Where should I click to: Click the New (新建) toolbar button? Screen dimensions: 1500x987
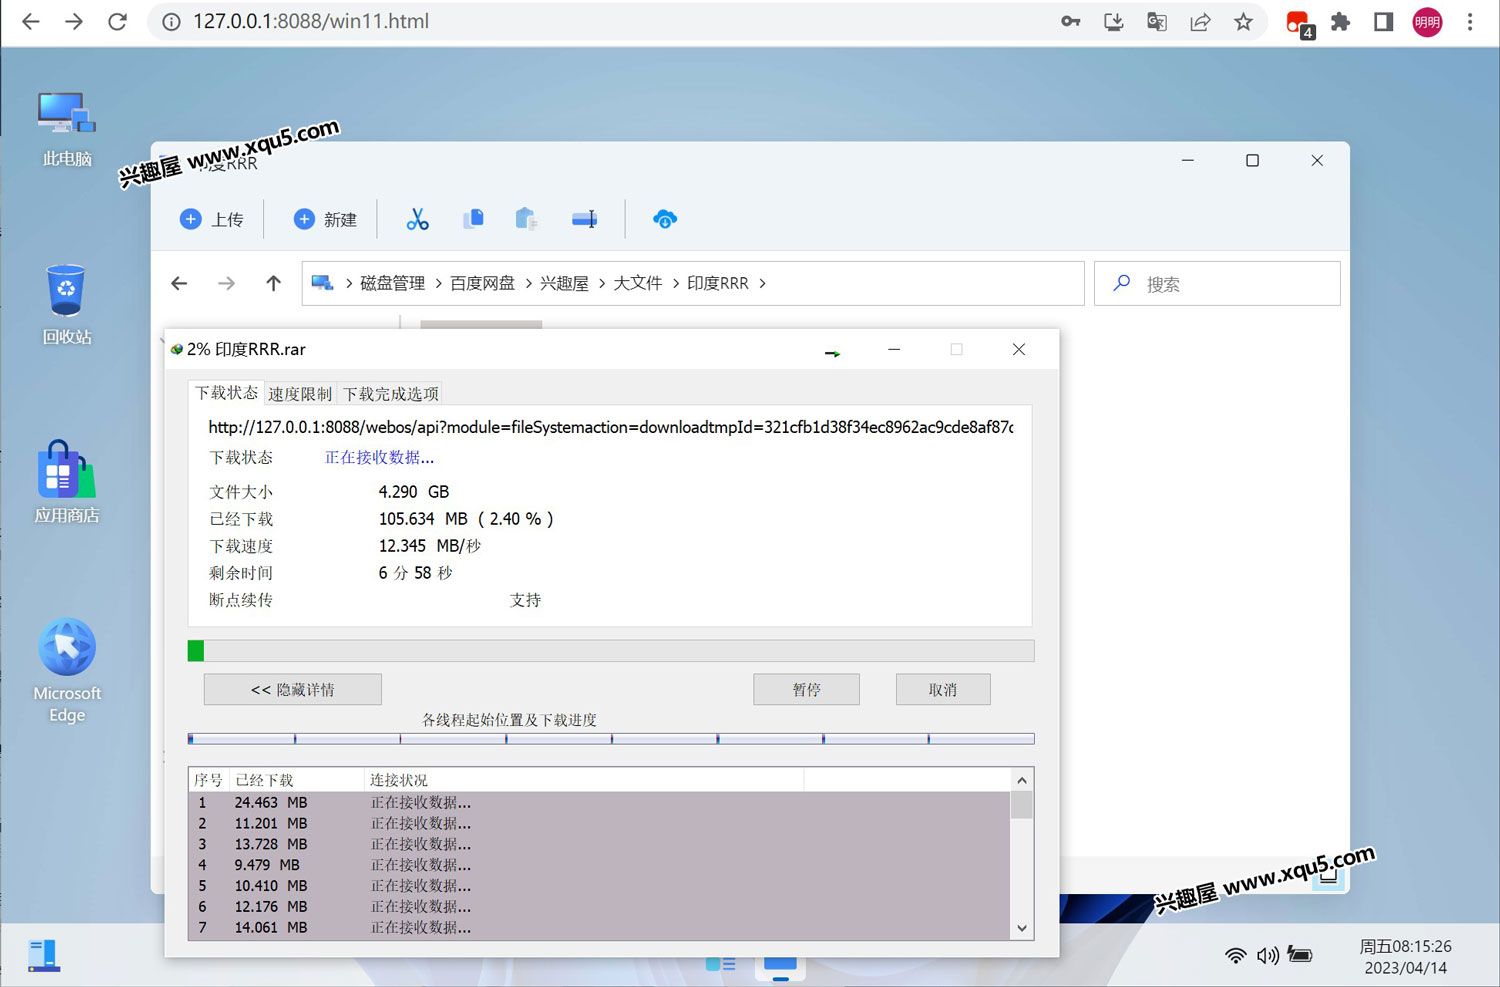(x=325, y=219)
